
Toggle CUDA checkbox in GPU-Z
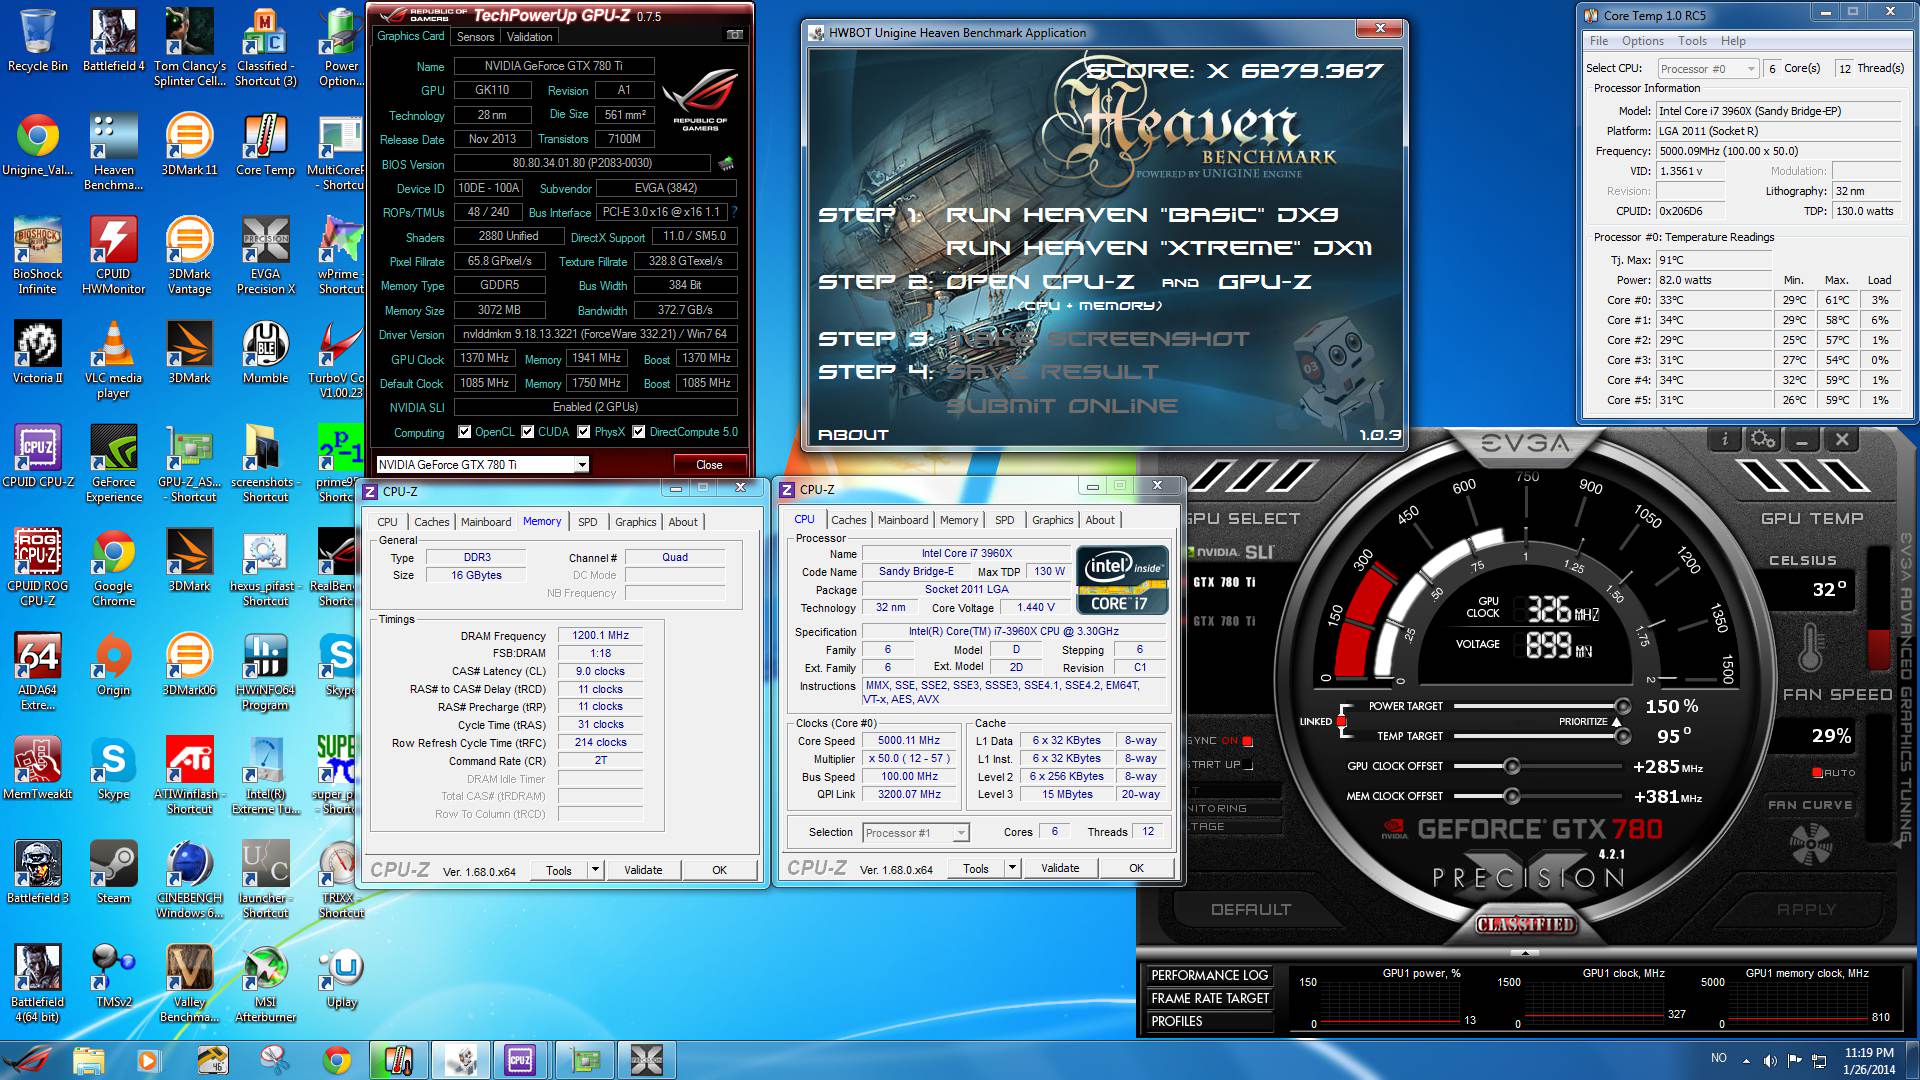point(527,433)
